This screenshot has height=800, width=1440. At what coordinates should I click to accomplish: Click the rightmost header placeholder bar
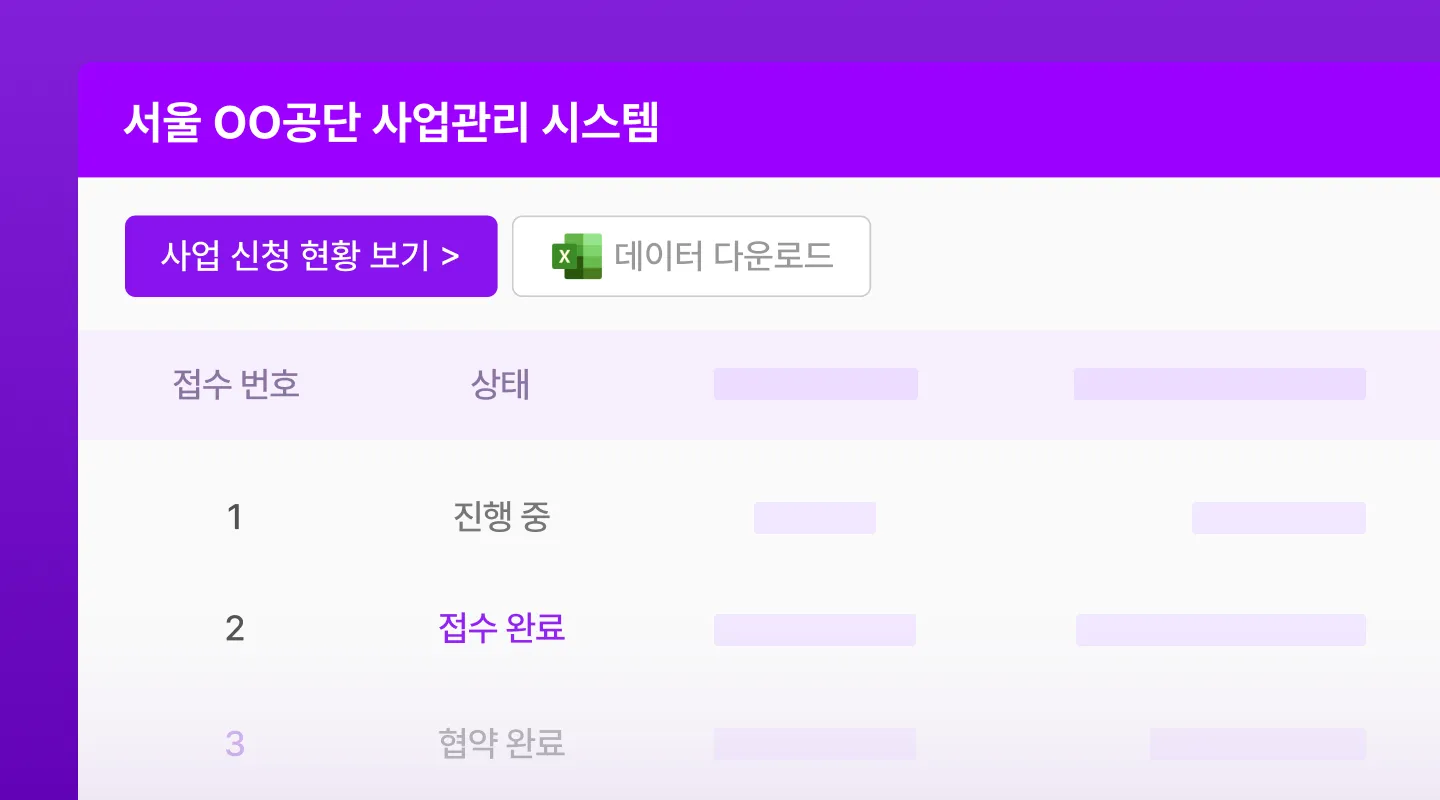1220,384
